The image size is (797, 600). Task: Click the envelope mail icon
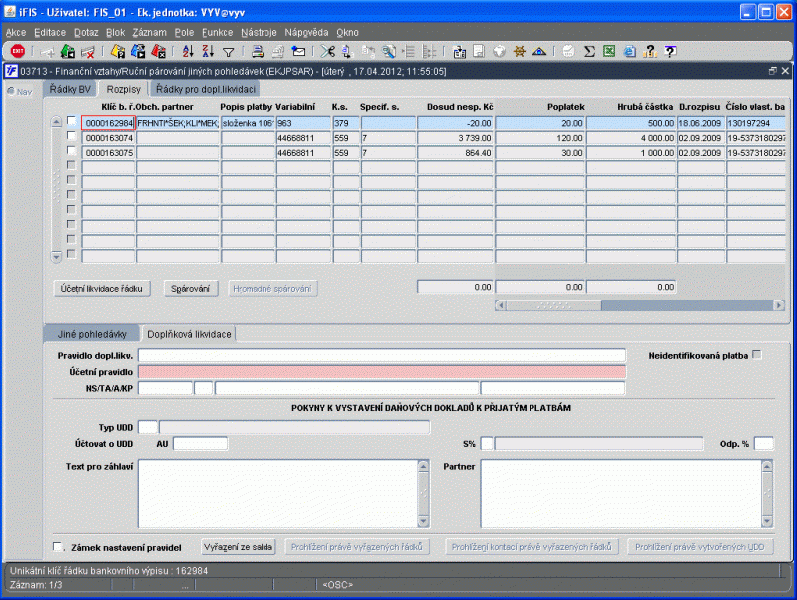click(298, 51)
